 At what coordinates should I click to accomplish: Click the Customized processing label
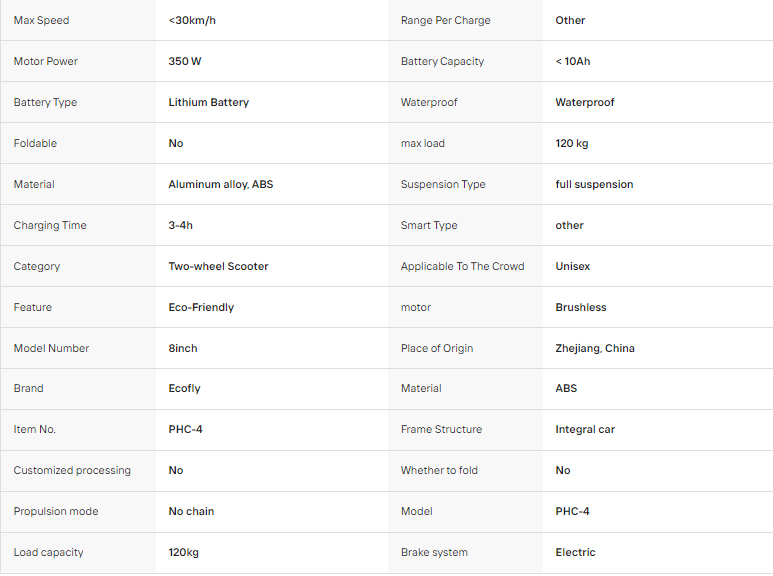pyautogui.click(x=72, y=470)
